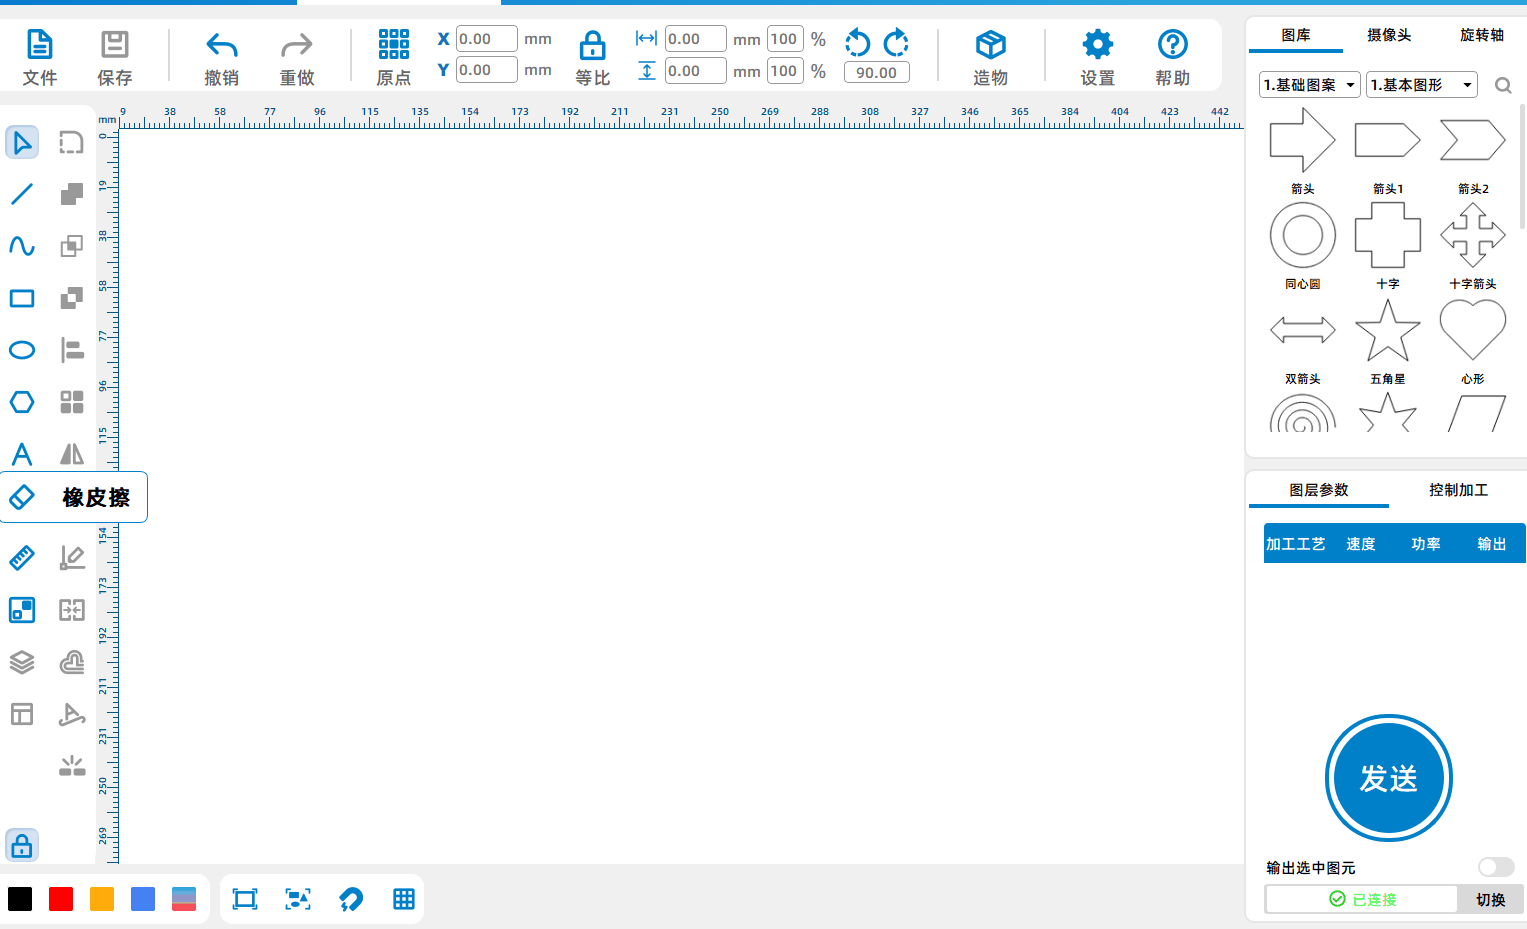Open the 原点 origin grid icon
Viewport: 1527px width, 929px height.
(x=393, y=44)
